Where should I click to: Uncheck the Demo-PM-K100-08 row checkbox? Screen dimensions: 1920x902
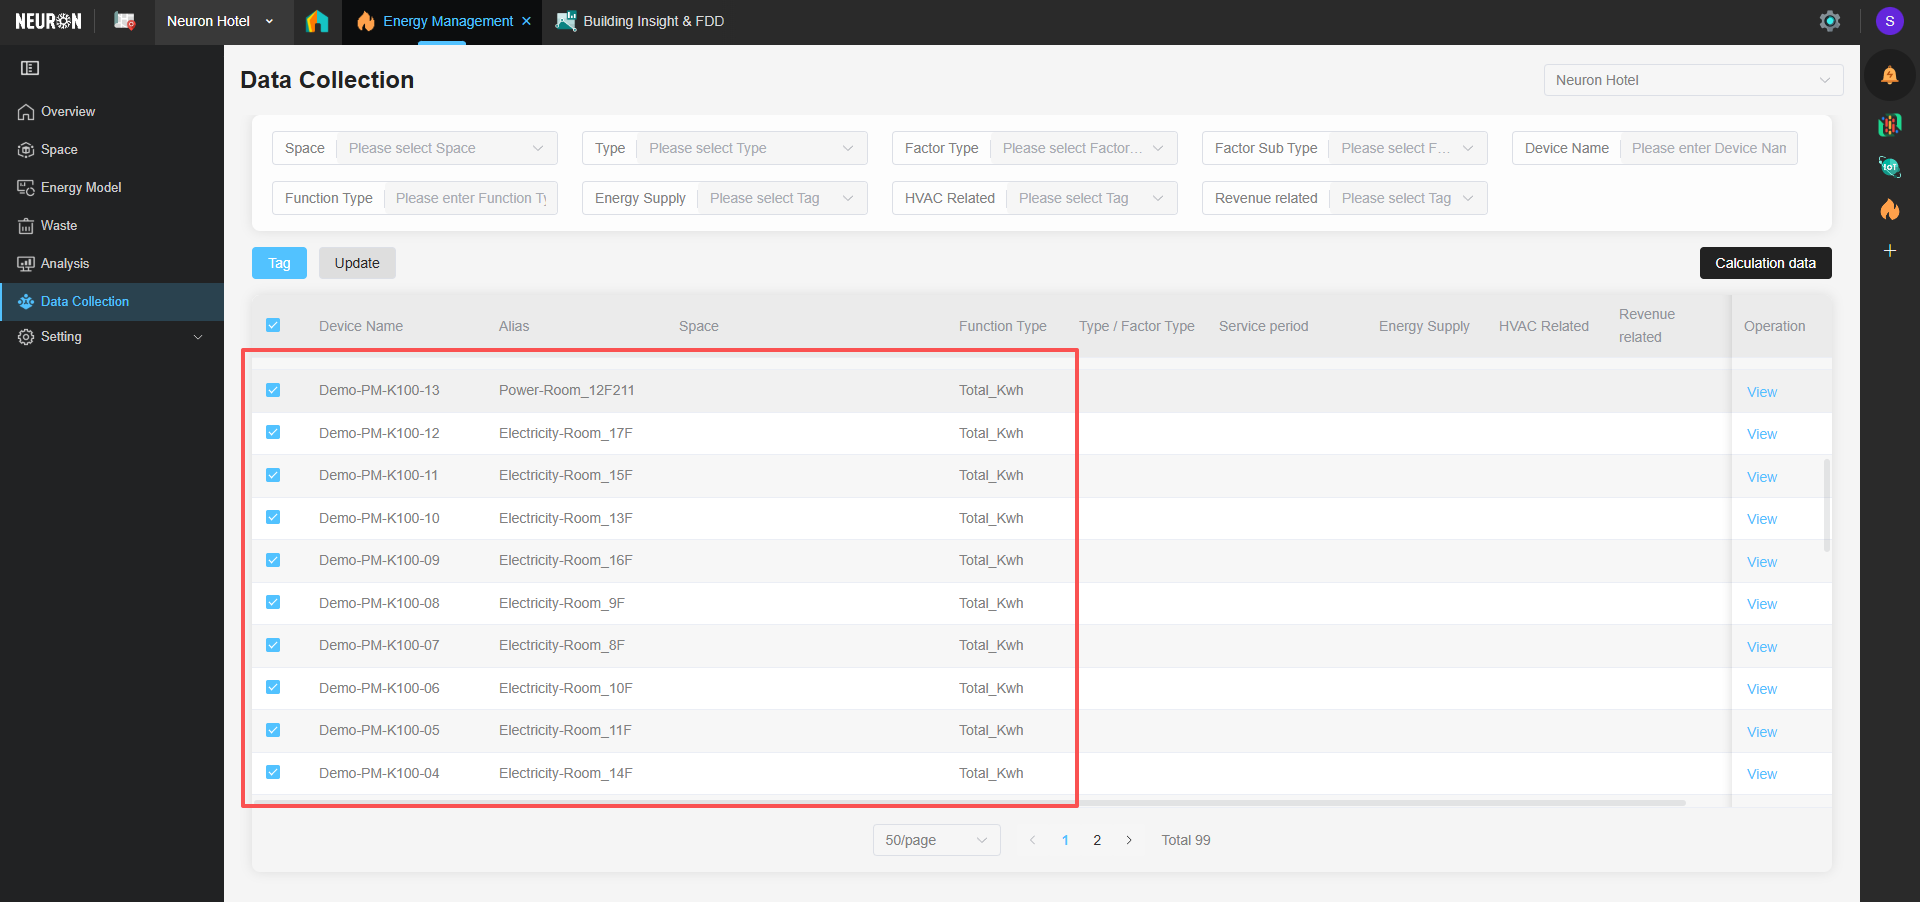(273, 602)
